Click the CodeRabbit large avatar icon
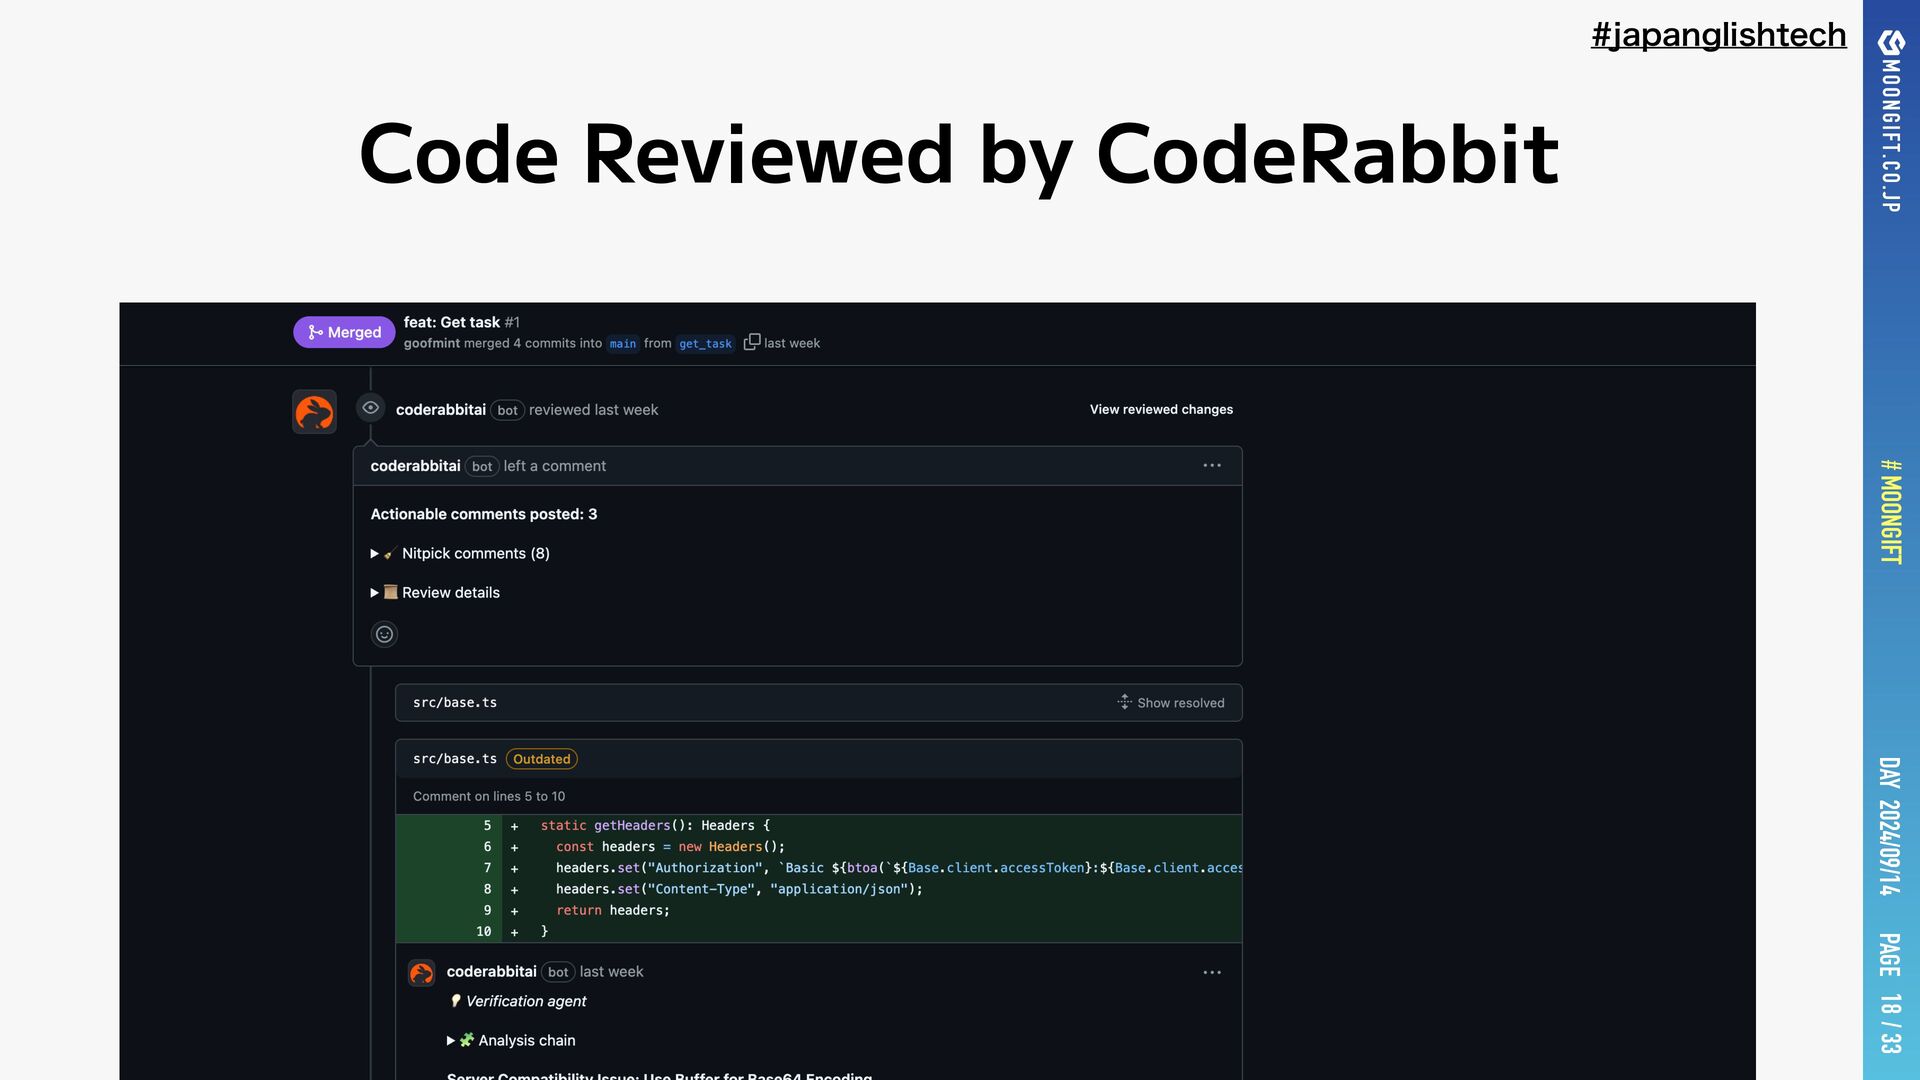 (314, 412)
